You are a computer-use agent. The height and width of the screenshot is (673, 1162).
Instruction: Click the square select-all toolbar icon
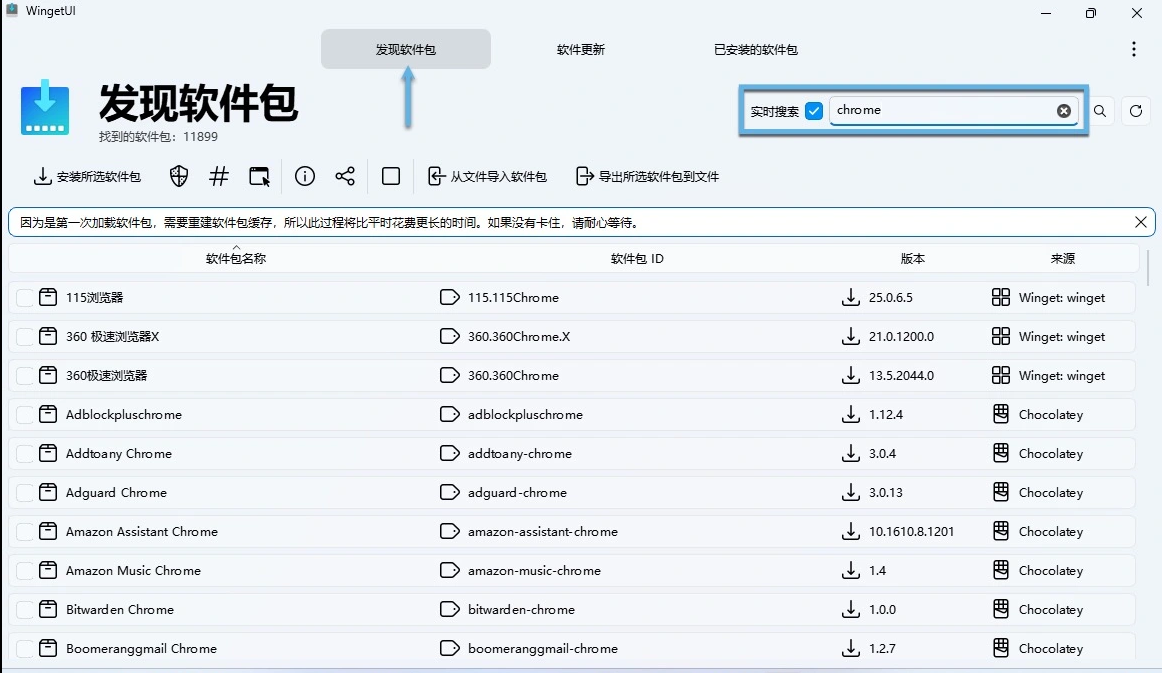391,176
